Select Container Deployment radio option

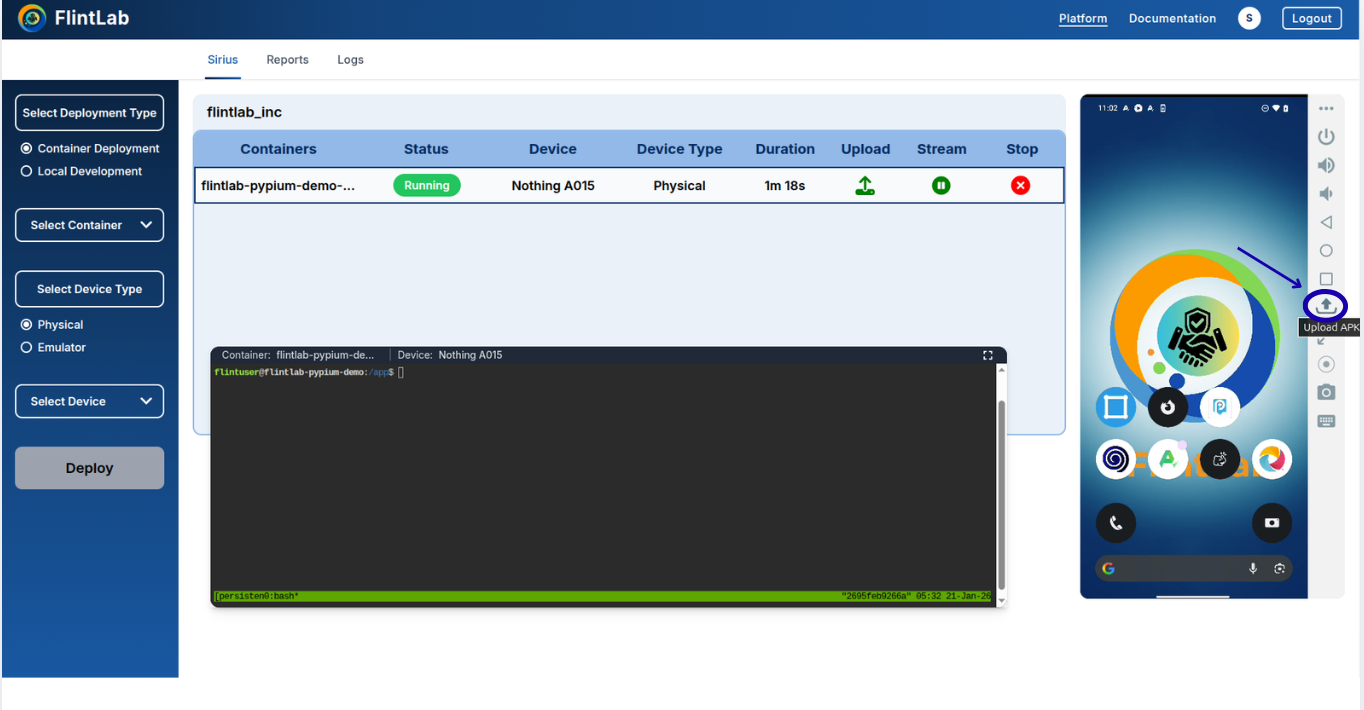point(27,148)
